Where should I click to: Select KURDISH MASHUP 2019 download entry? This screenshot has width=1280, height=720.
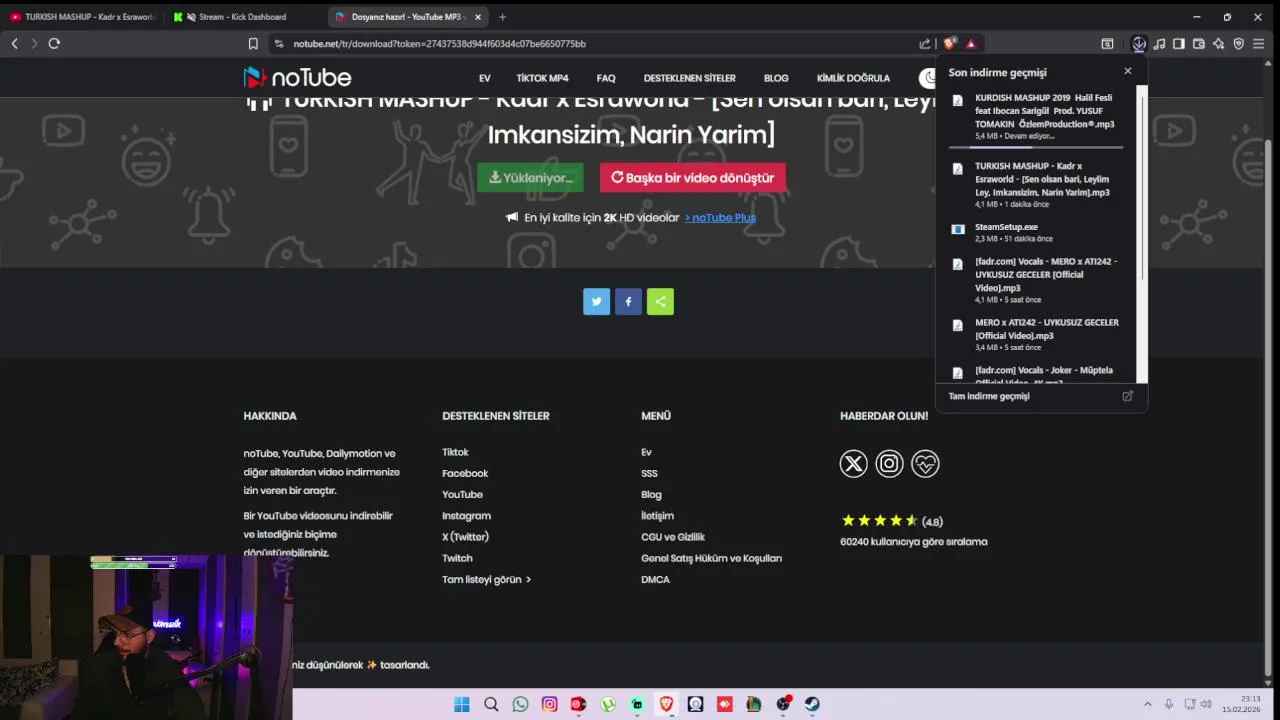pos(1036,116)
